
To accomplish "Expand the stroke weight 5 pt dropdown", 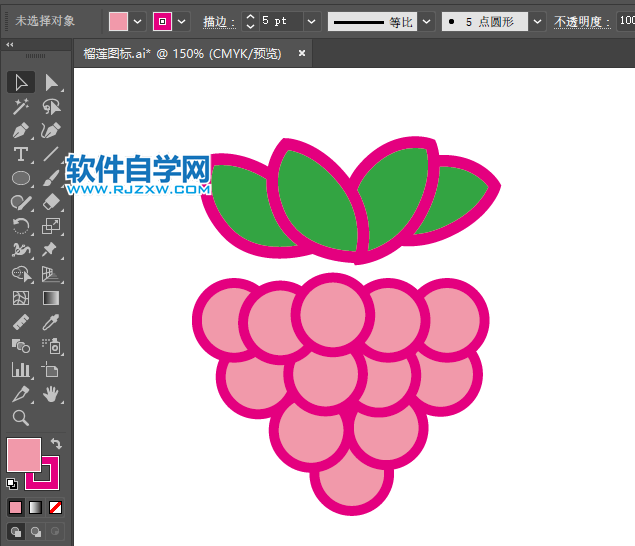I will pyautogui.click(x=311, y=21).
